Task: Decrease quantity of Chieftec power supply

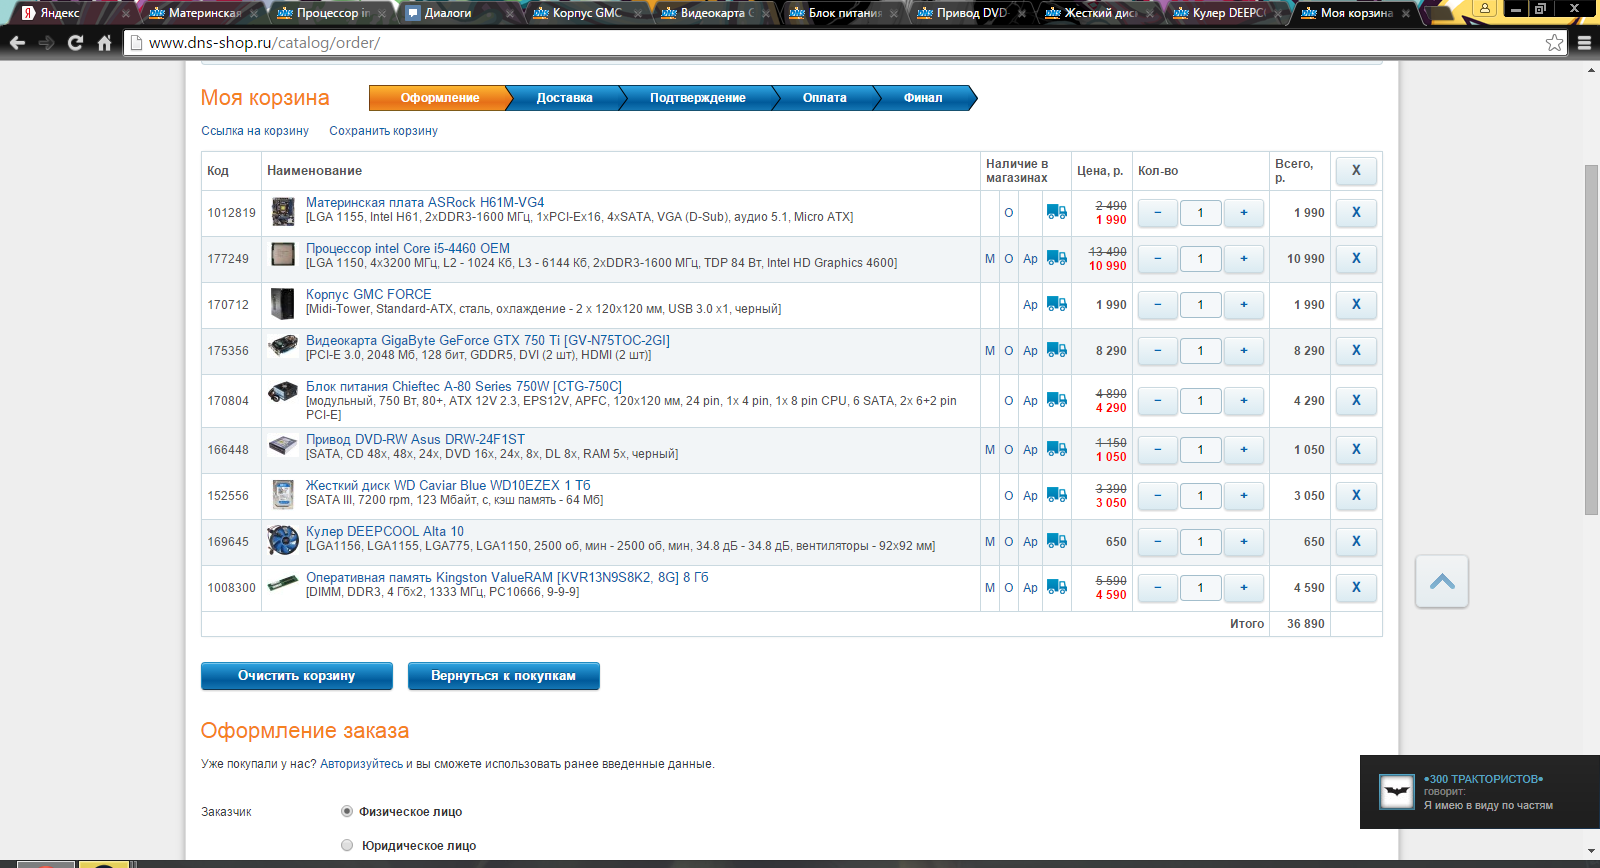Action: coord(1158,400)
